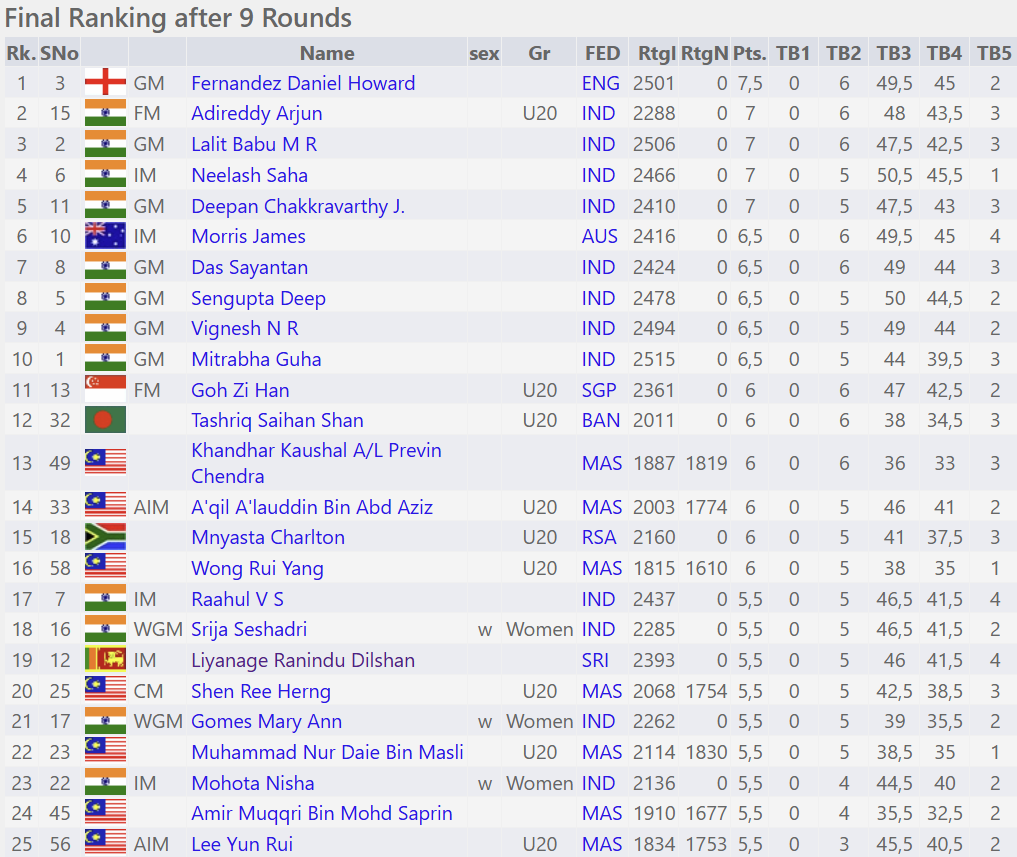Select the ENG federation link
Screen dimensions: 1017x857
(600, 83)
